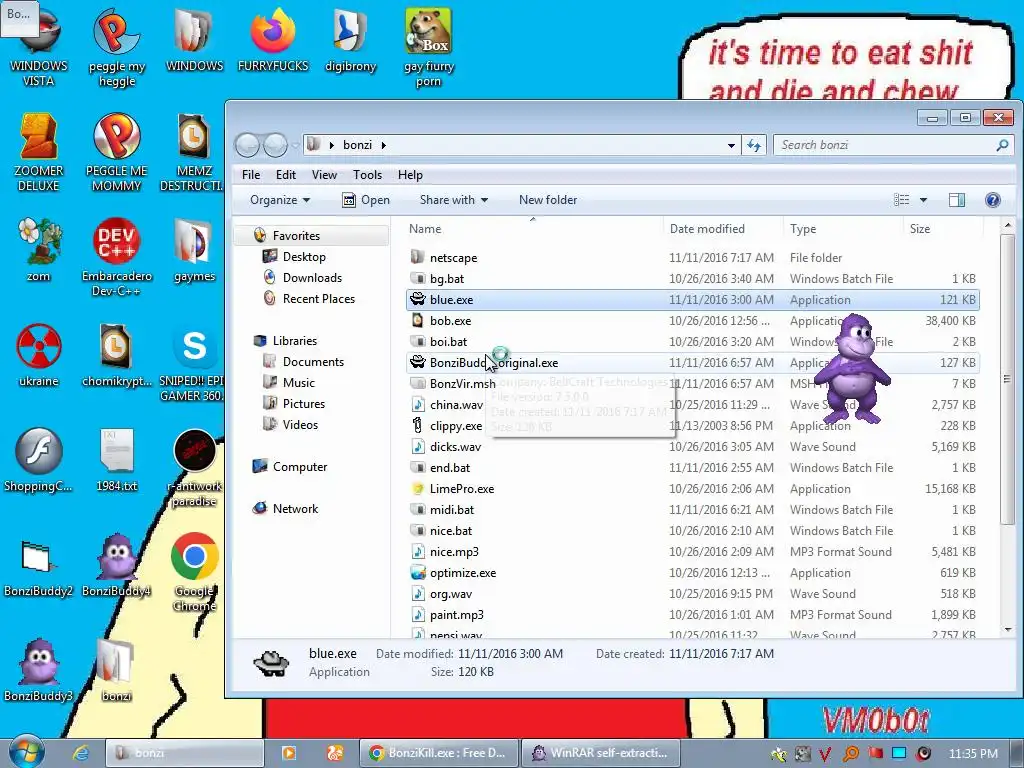
Task: Click the New folder button
Action: coord(548,200)
